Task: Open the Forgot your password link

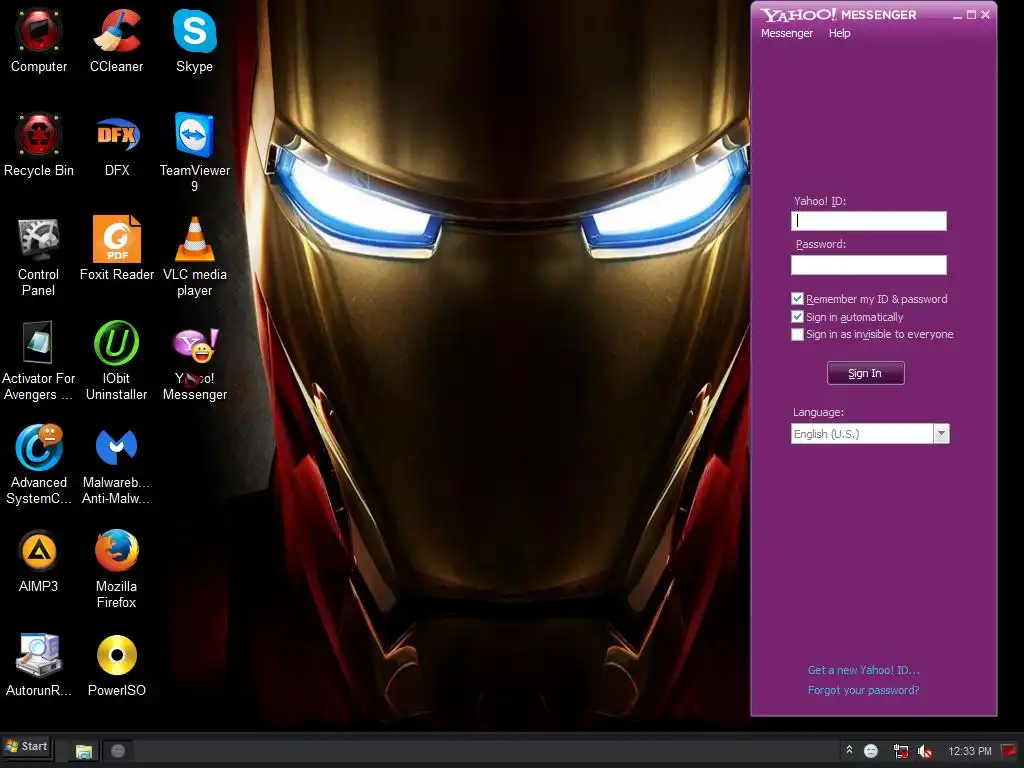Action: click(x=863, y=690)
